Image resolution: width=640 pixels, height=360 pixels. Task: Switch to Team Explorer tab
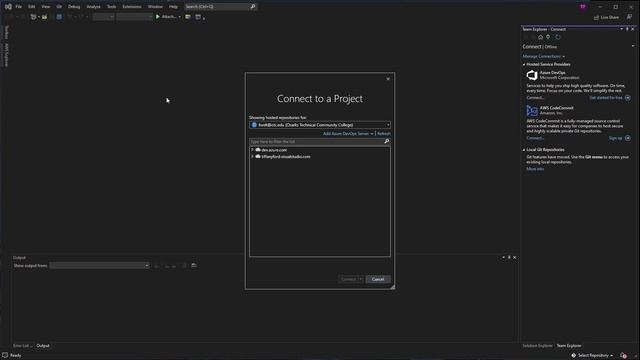569,346
